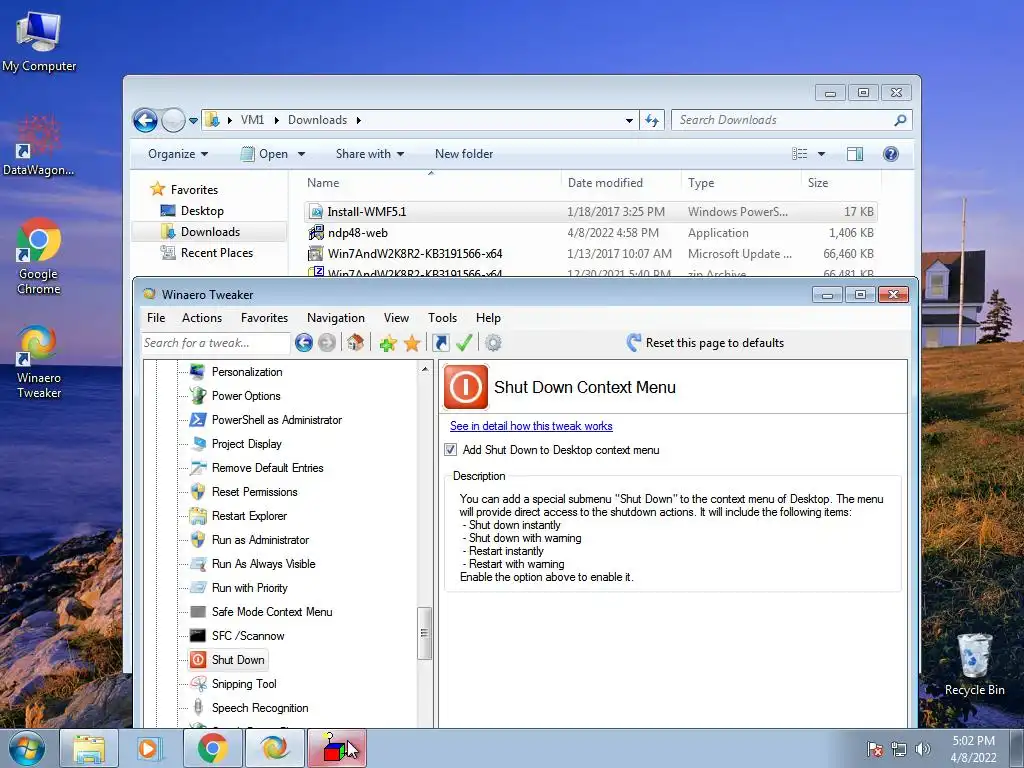Open the Help menu
1024x768 pixels.
488,318
